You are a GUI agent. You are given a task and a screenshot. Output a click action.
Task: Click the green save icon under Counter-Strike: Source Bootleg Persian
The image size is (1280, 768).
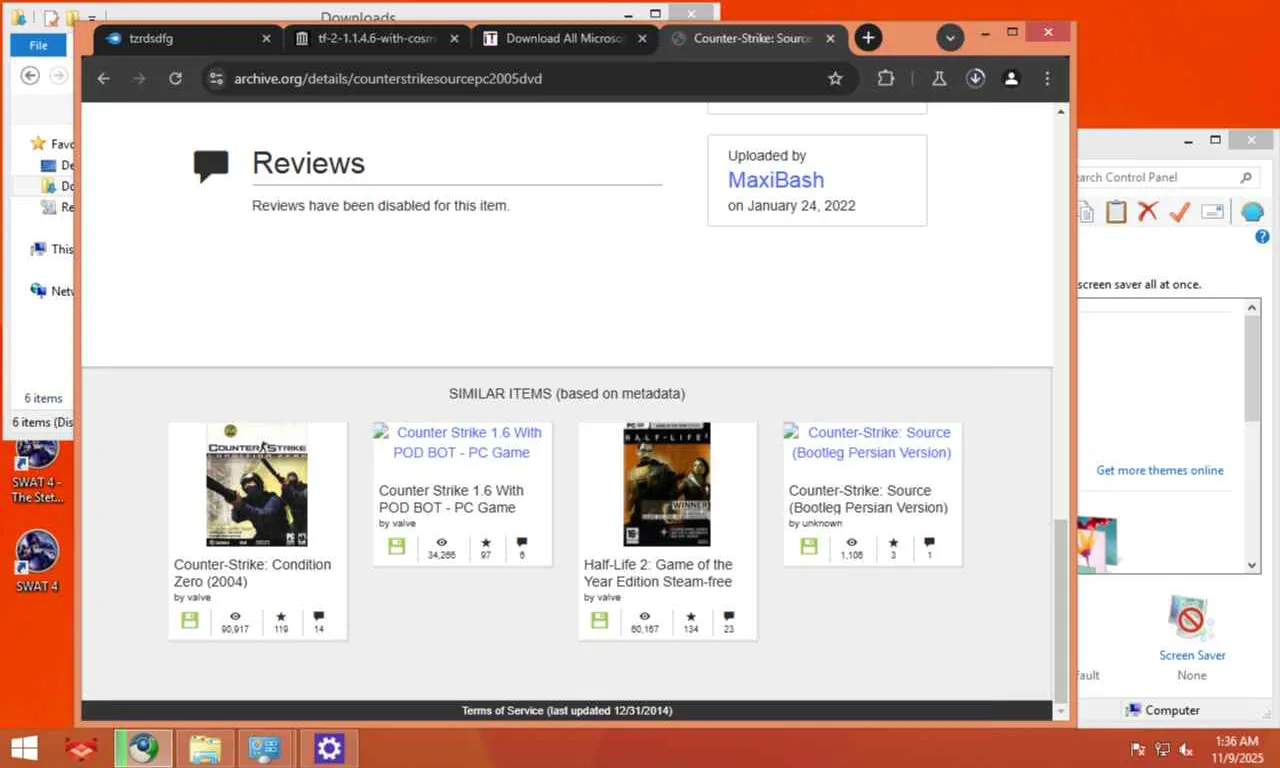[x=808, y=546]
